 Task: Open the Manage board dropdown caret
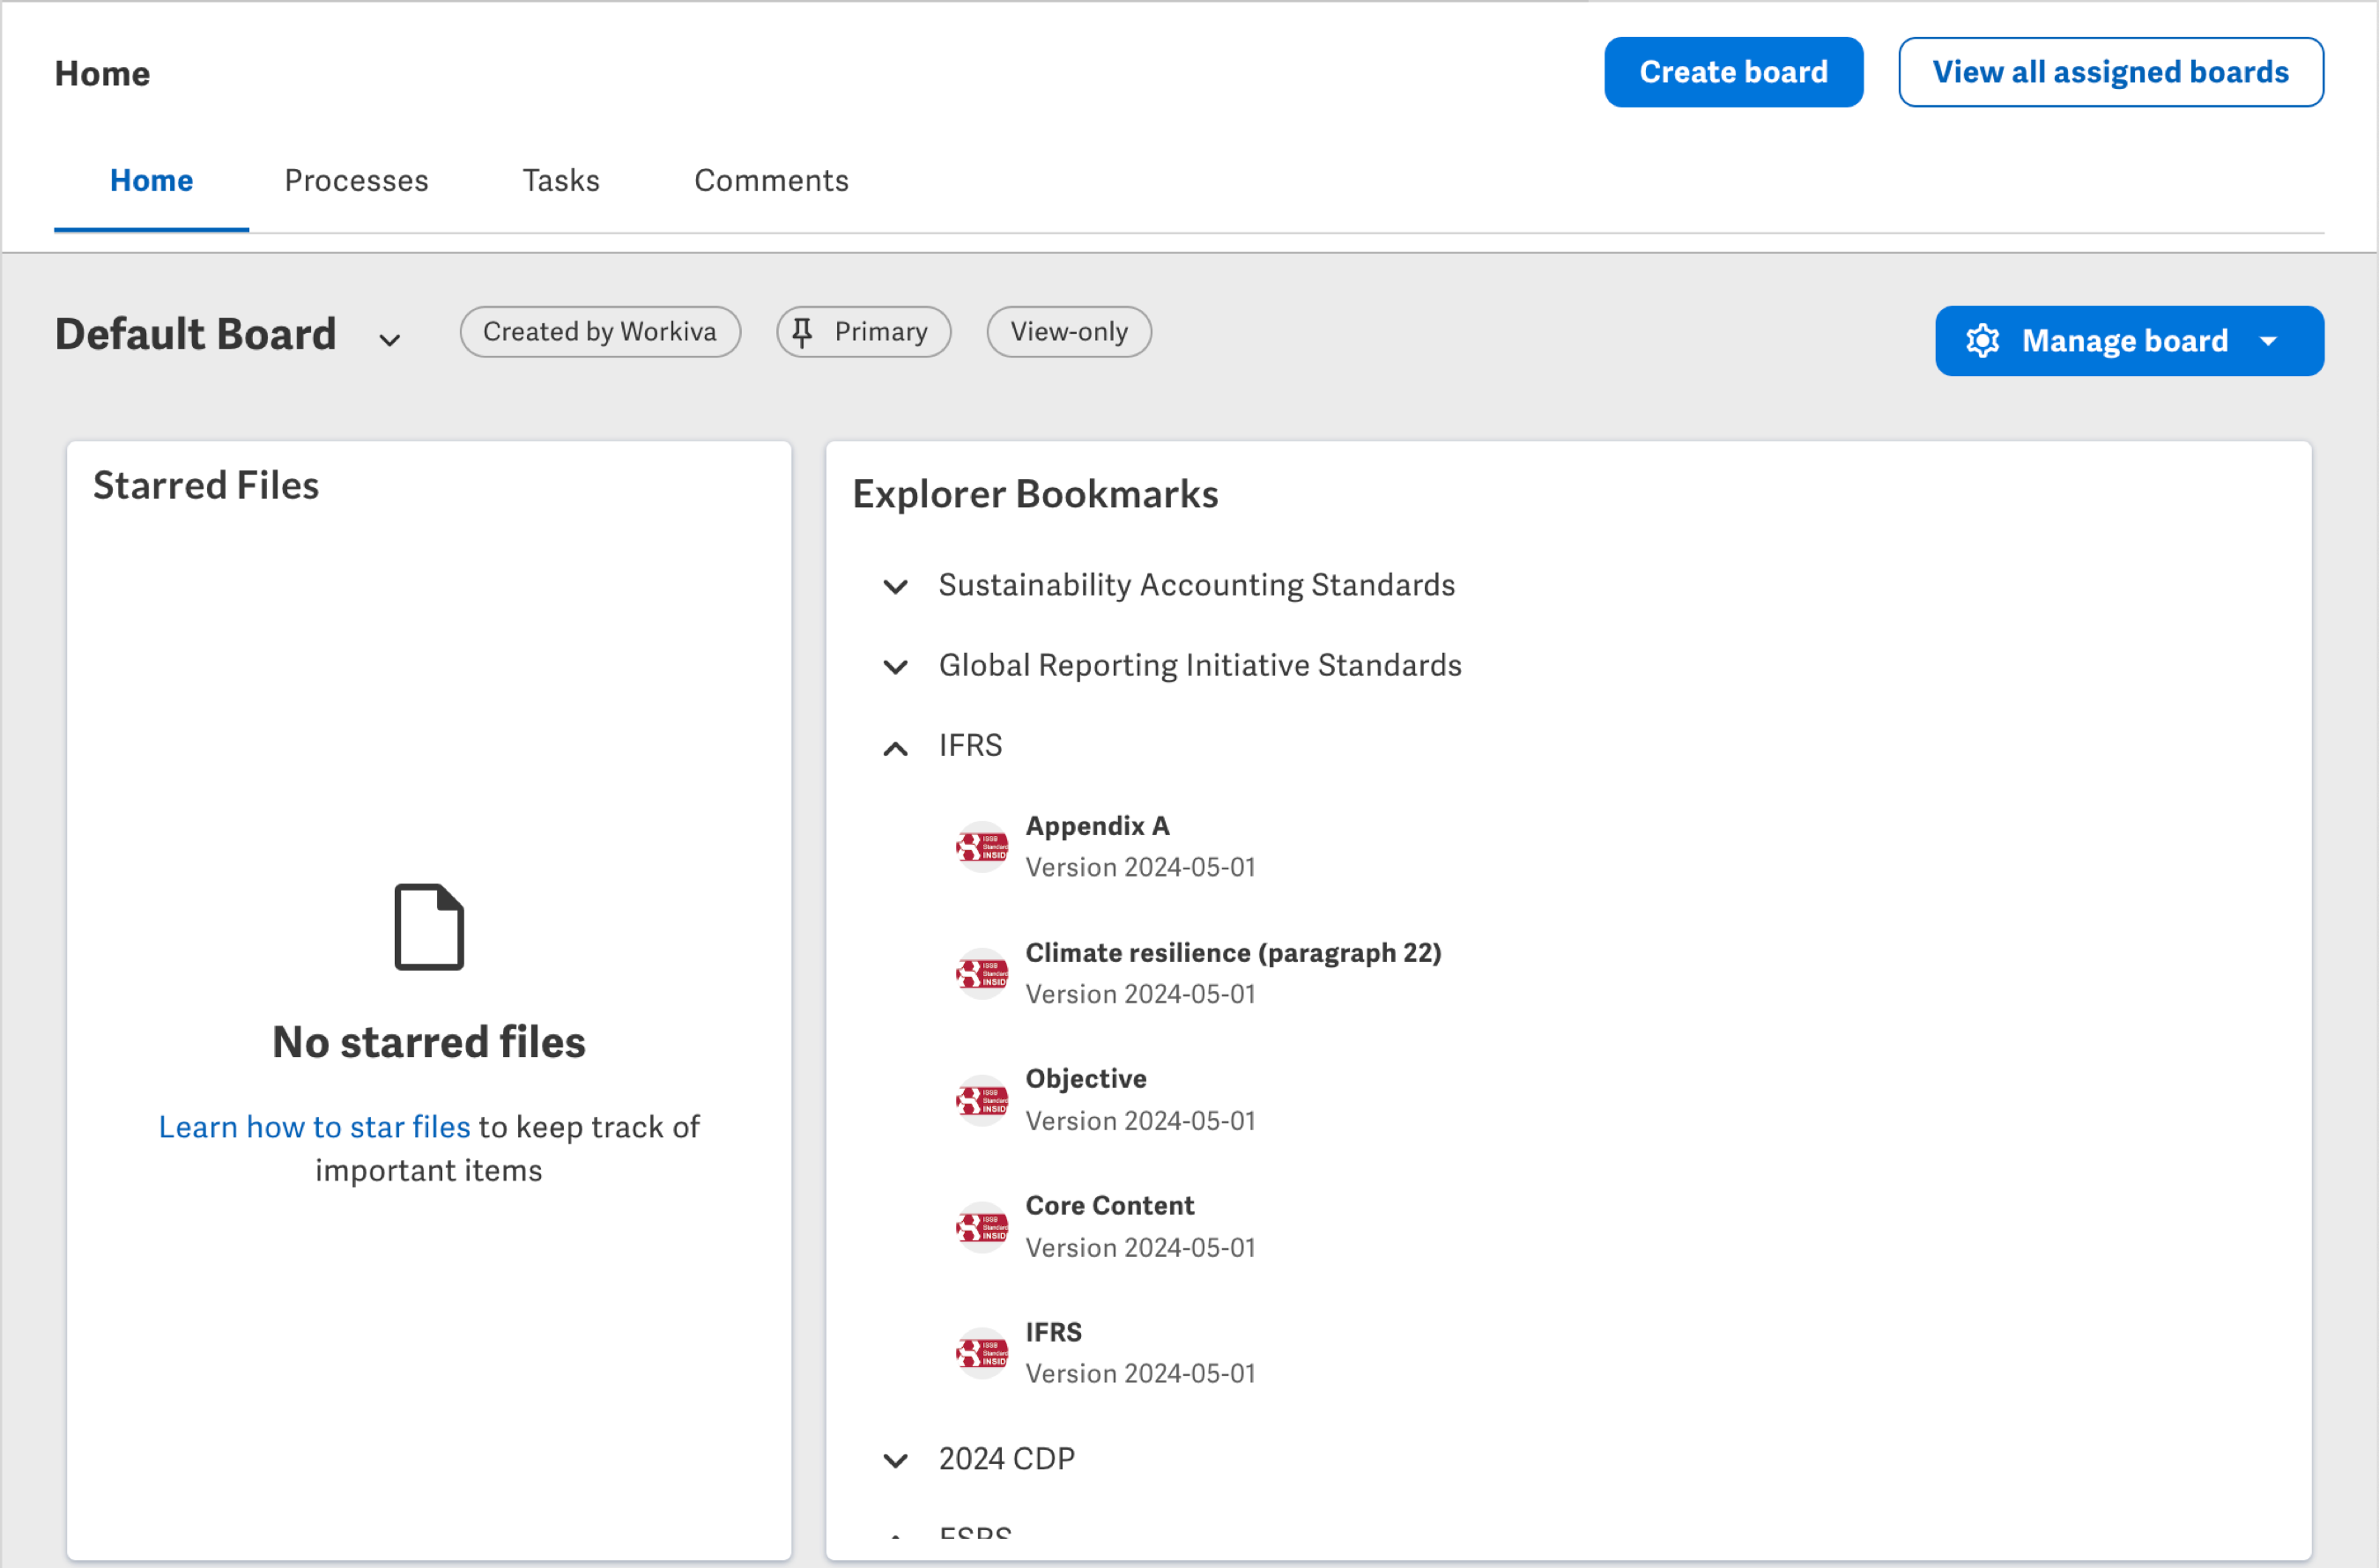coord(2268,341)
